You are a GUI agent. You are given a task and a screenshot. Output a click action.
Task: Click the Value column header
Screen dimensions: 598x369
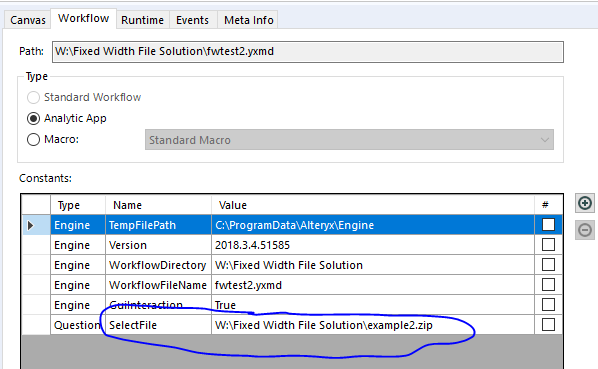[373, 205]
